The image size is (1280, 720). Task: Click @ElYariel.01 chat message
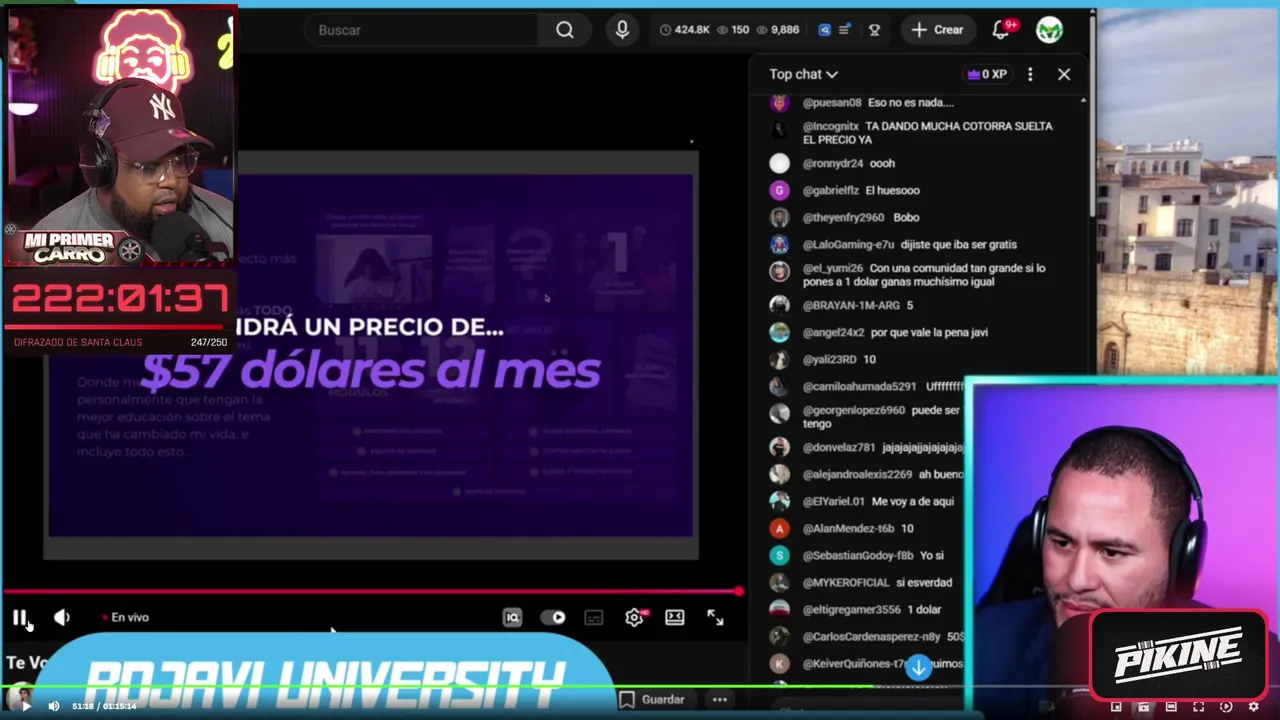877,501
